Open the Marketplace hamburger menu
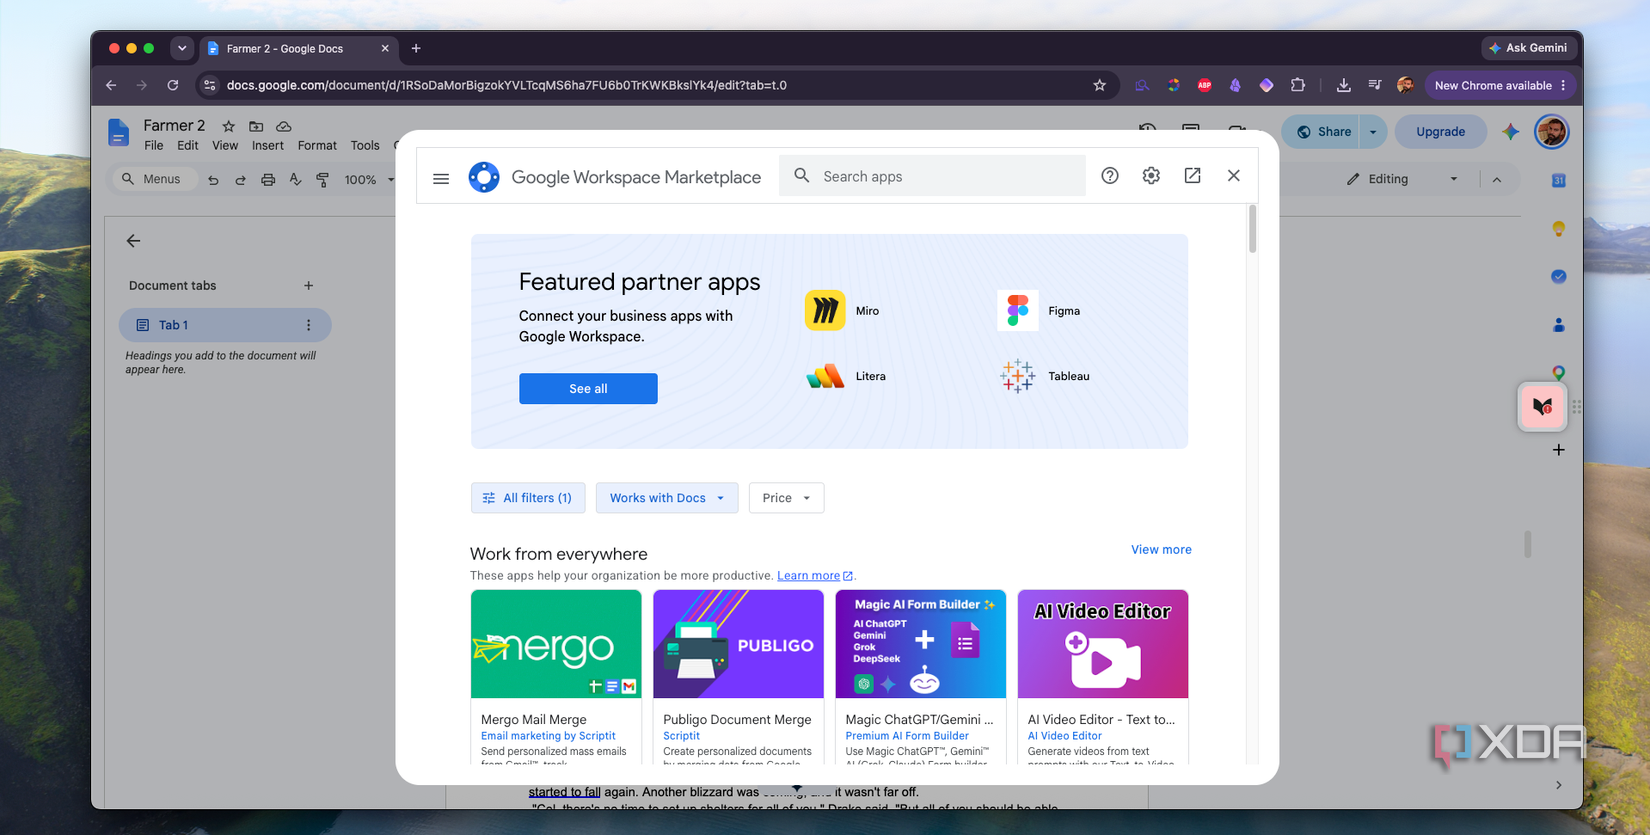The width and height of the screenshot is (1650, 835). [x=441, y=178]
